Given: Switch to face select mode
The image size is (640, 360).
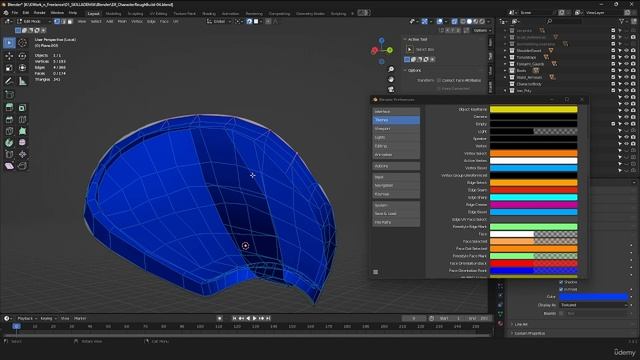Looking at the screenshot, I should point(70,21).
